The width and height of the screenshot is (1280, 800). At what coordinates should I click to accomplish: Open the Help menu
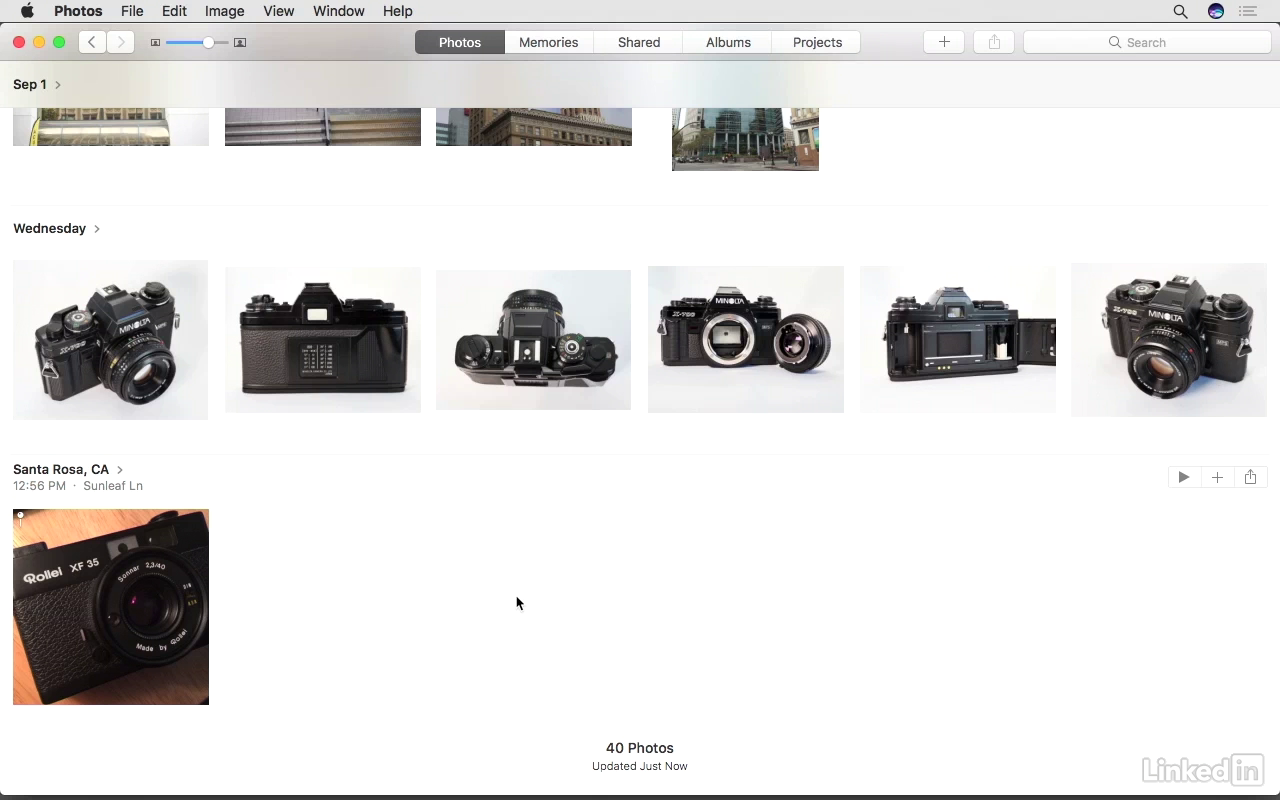pyautogui.click(x=397, y=11)
